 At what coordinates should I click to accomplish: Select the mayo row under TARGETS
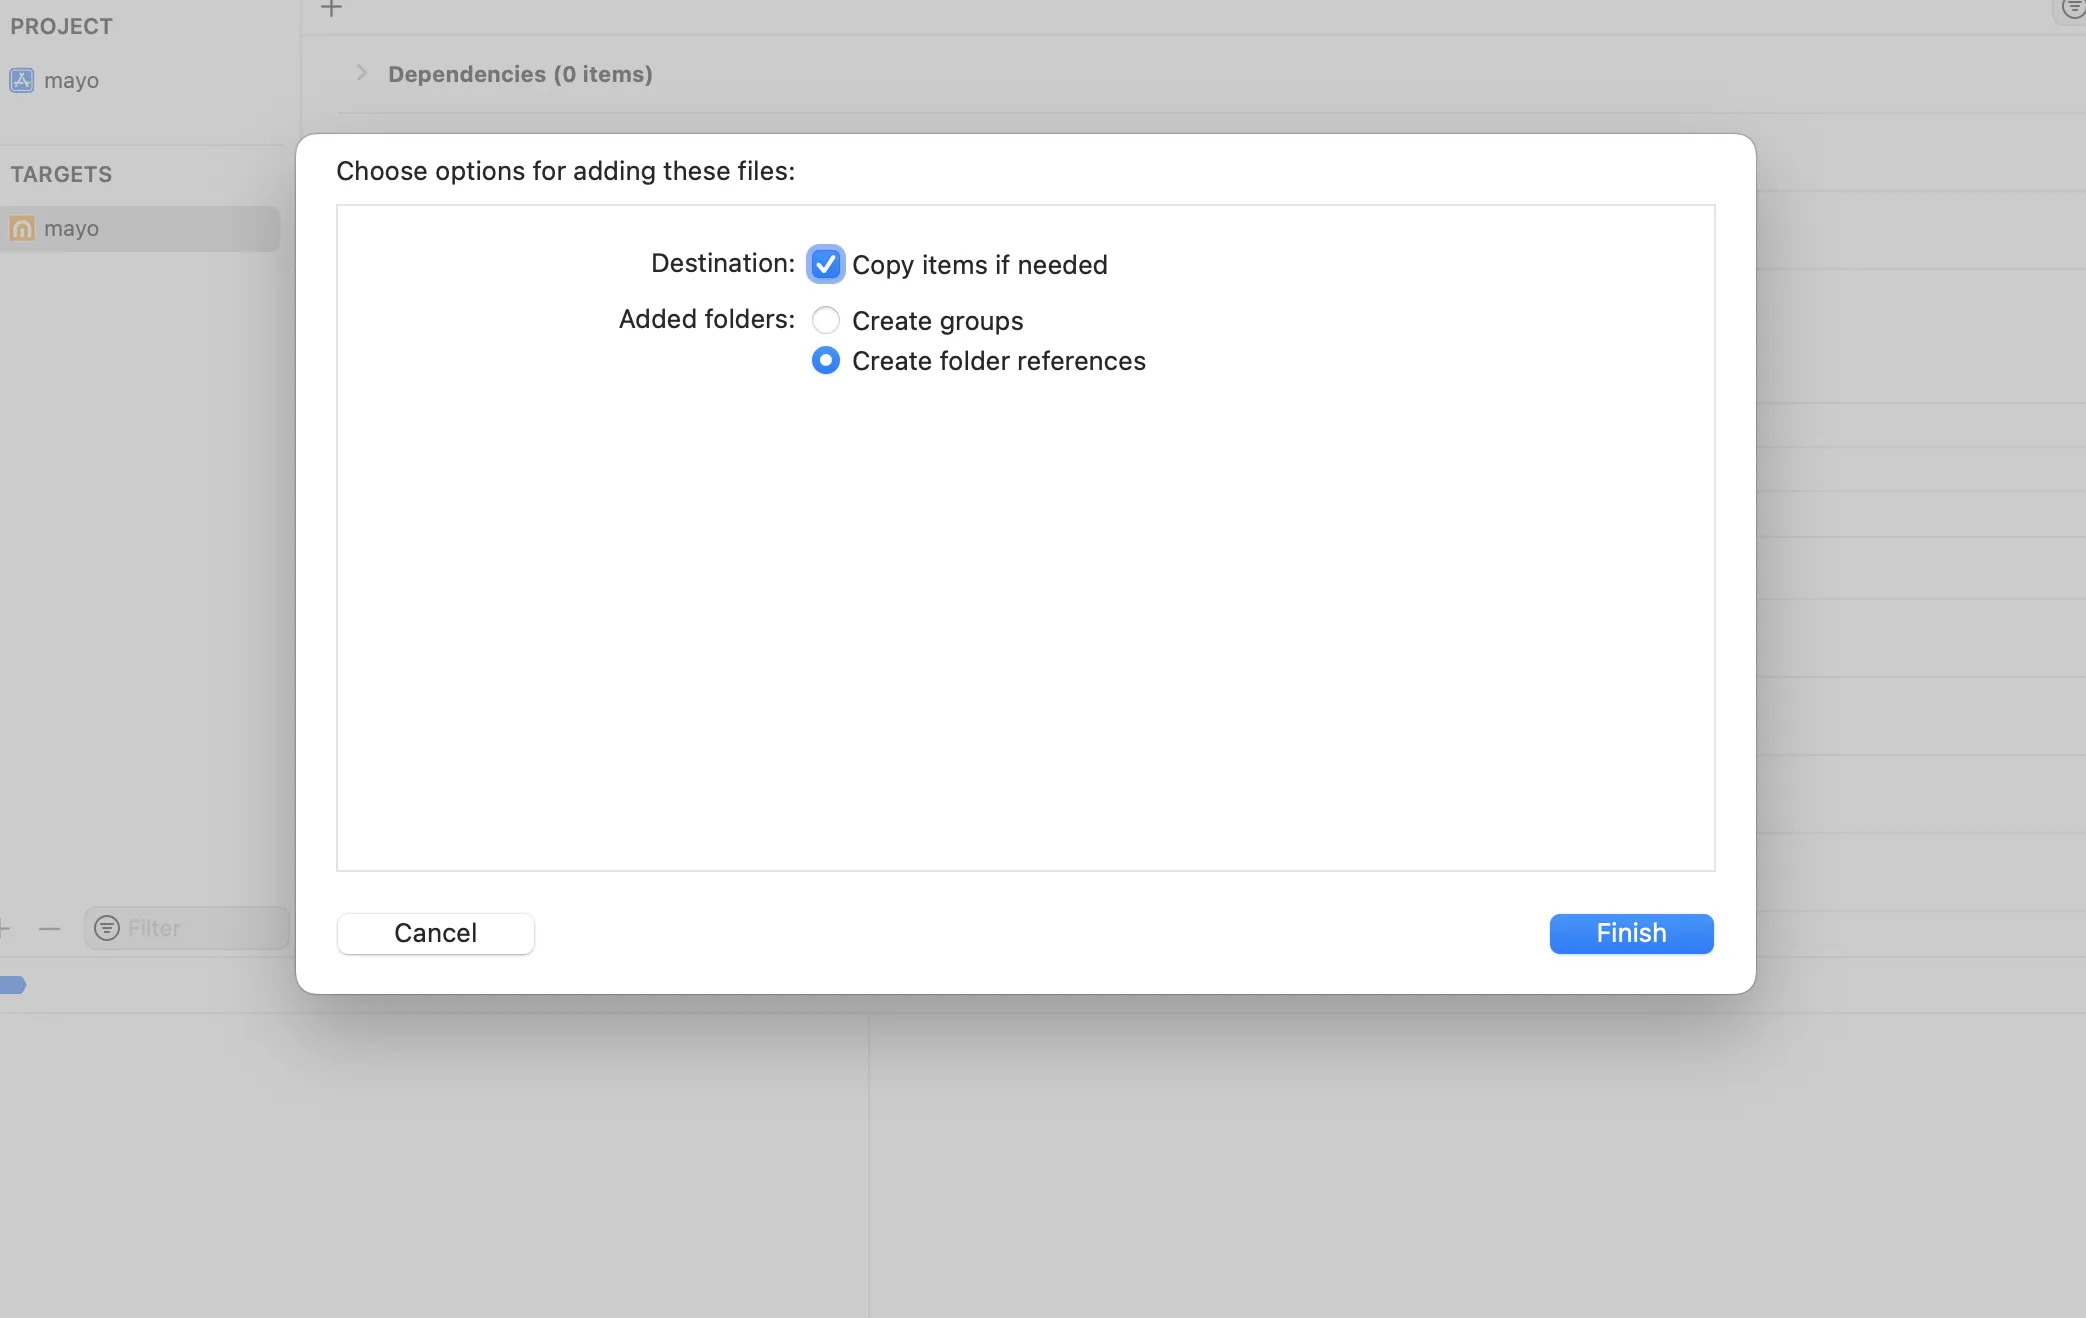pyautogui.click(x=140, y=229)
